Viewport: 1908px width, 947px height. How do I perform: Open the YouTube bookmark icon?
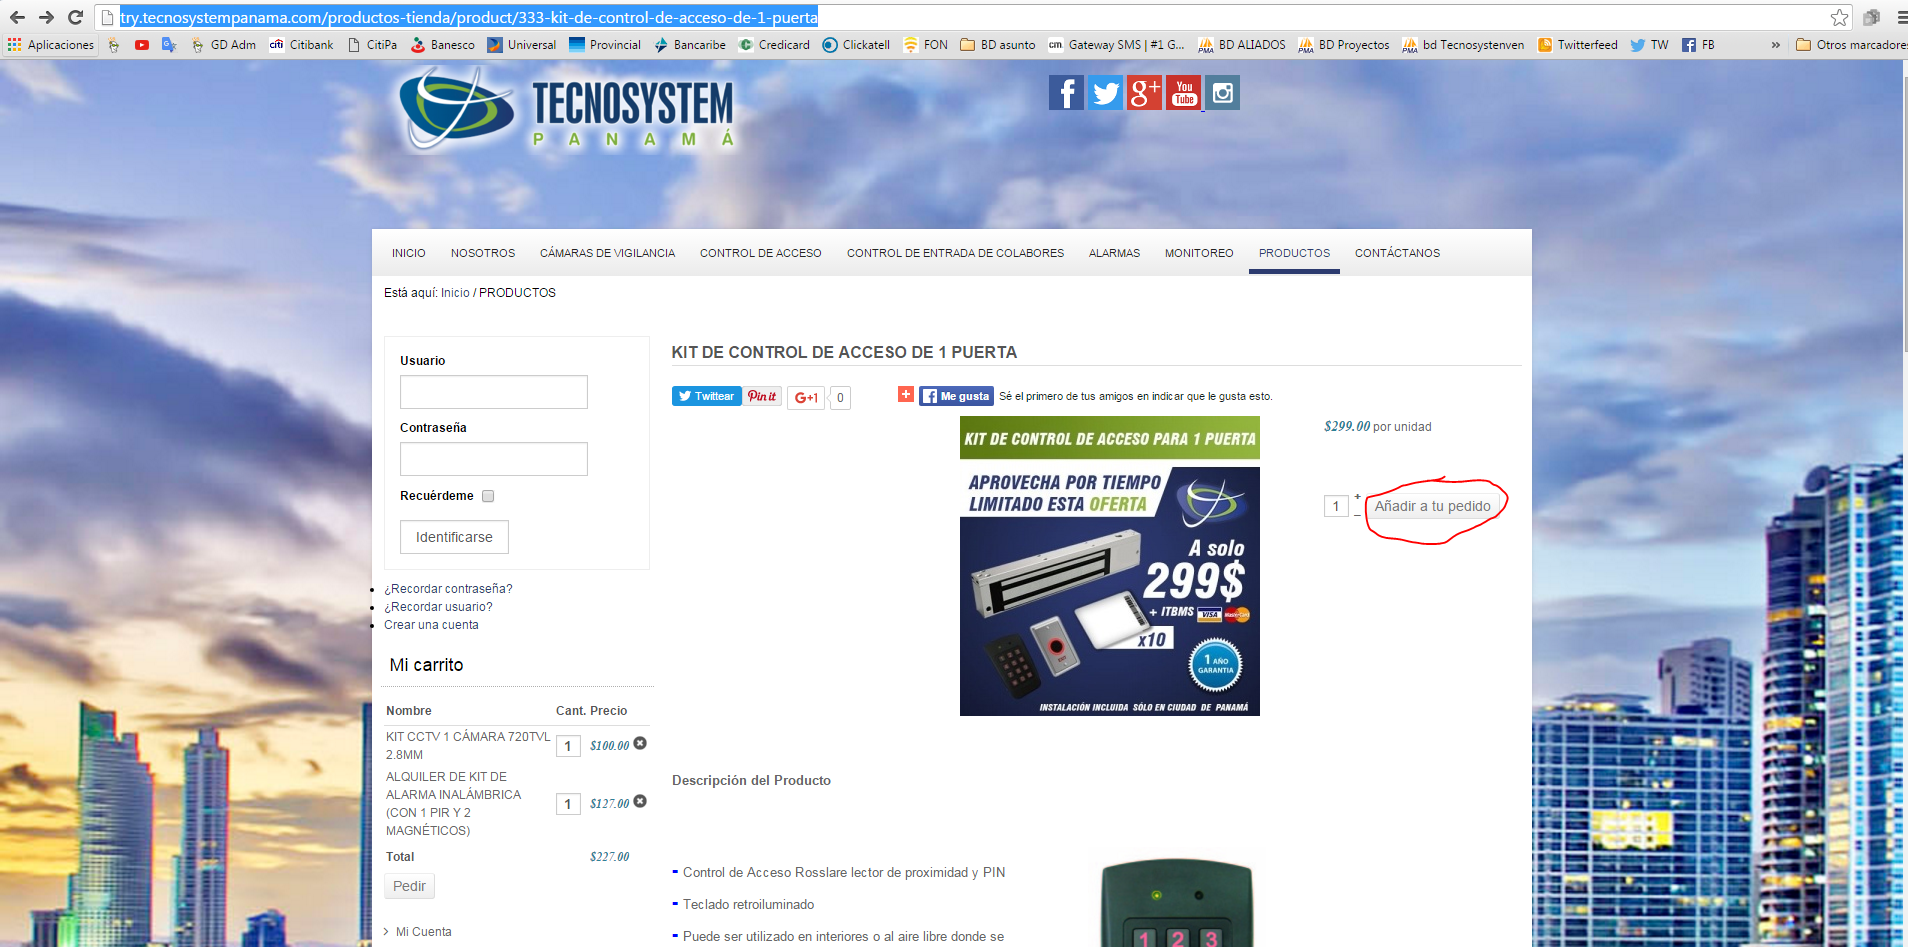(142, 45)
